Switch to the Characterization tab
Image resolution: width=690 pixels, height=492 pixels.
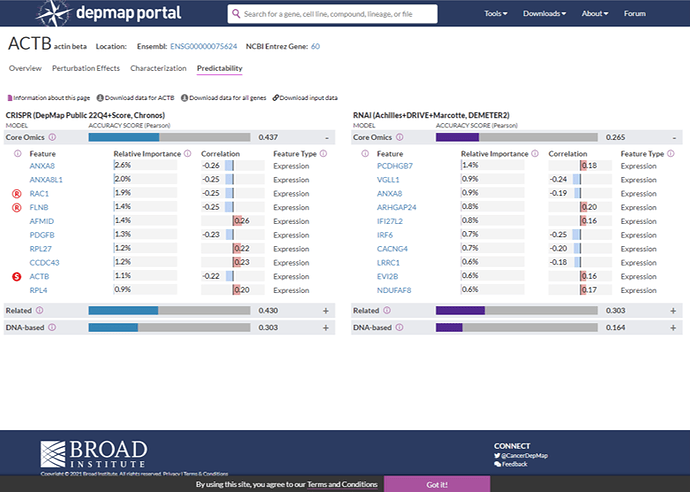(x=158, y=68)
